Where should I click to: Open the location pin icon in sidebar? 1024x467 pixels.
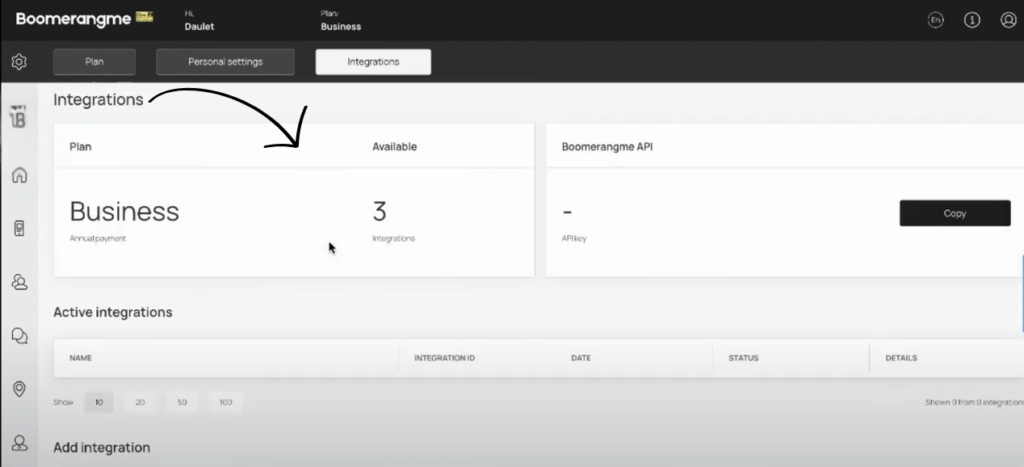(x=20, y=389)
